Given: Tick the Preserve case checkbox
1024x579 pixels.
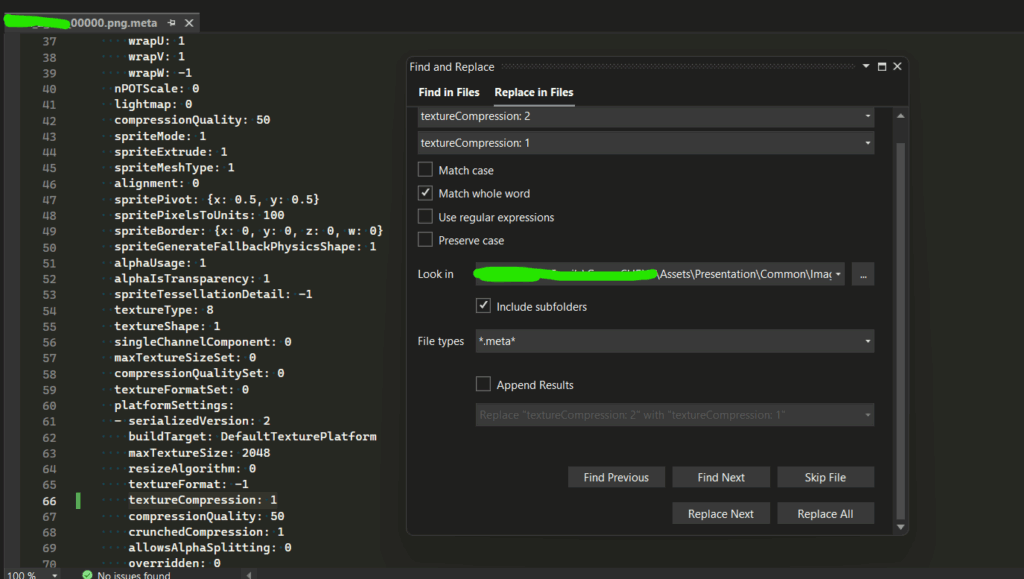Looking at the screenshot, I should click(x=425, y=240).
